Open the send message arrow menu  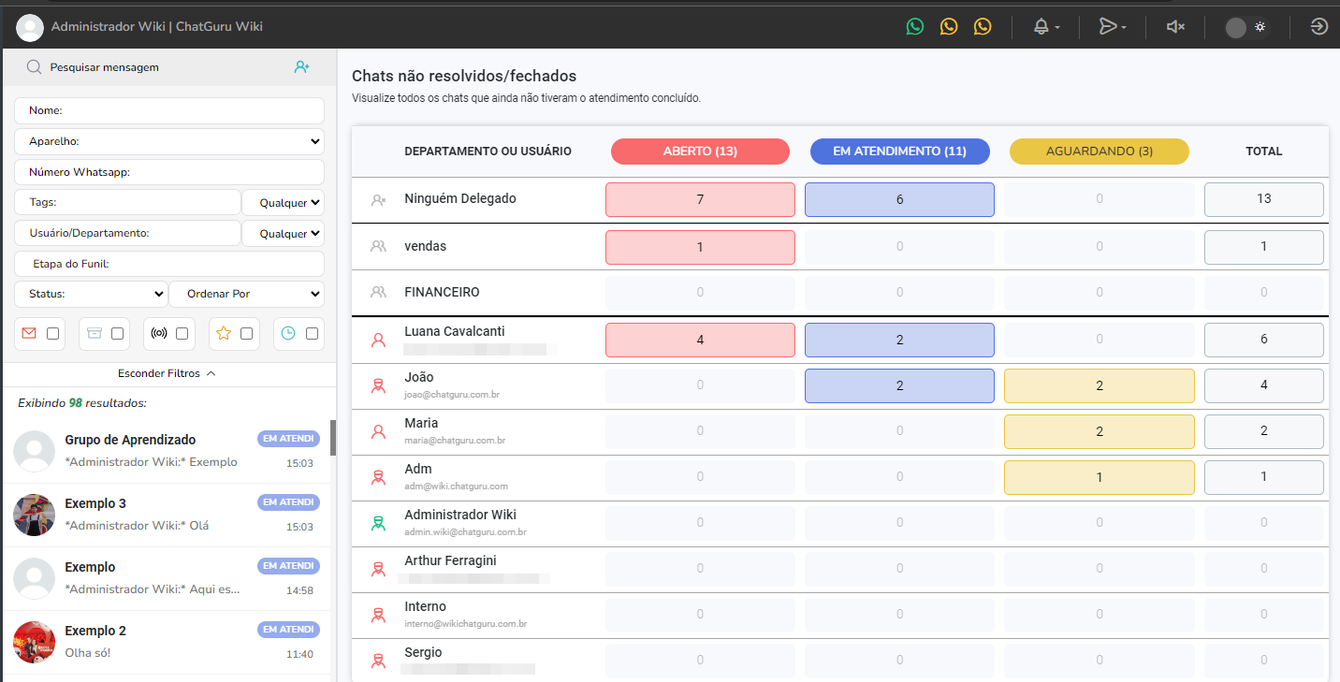coord(1112,27)
